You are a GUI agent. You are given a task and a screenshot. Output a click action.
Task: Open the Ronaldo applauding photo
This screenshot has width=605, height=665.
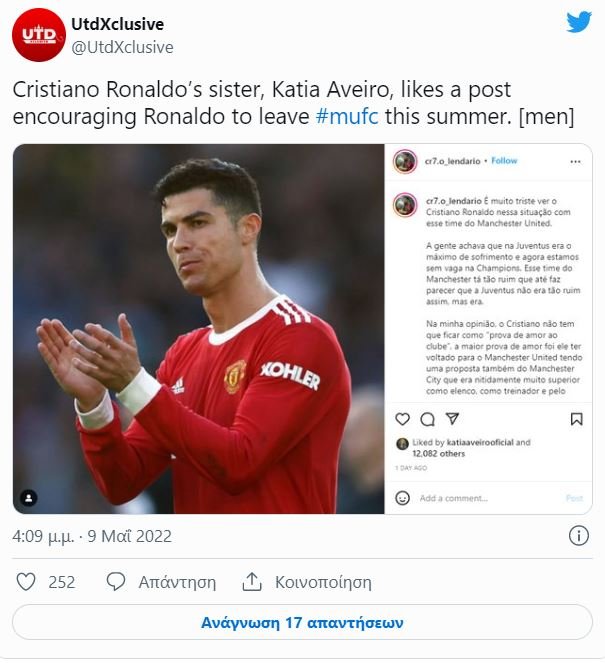tap(198, 328)
